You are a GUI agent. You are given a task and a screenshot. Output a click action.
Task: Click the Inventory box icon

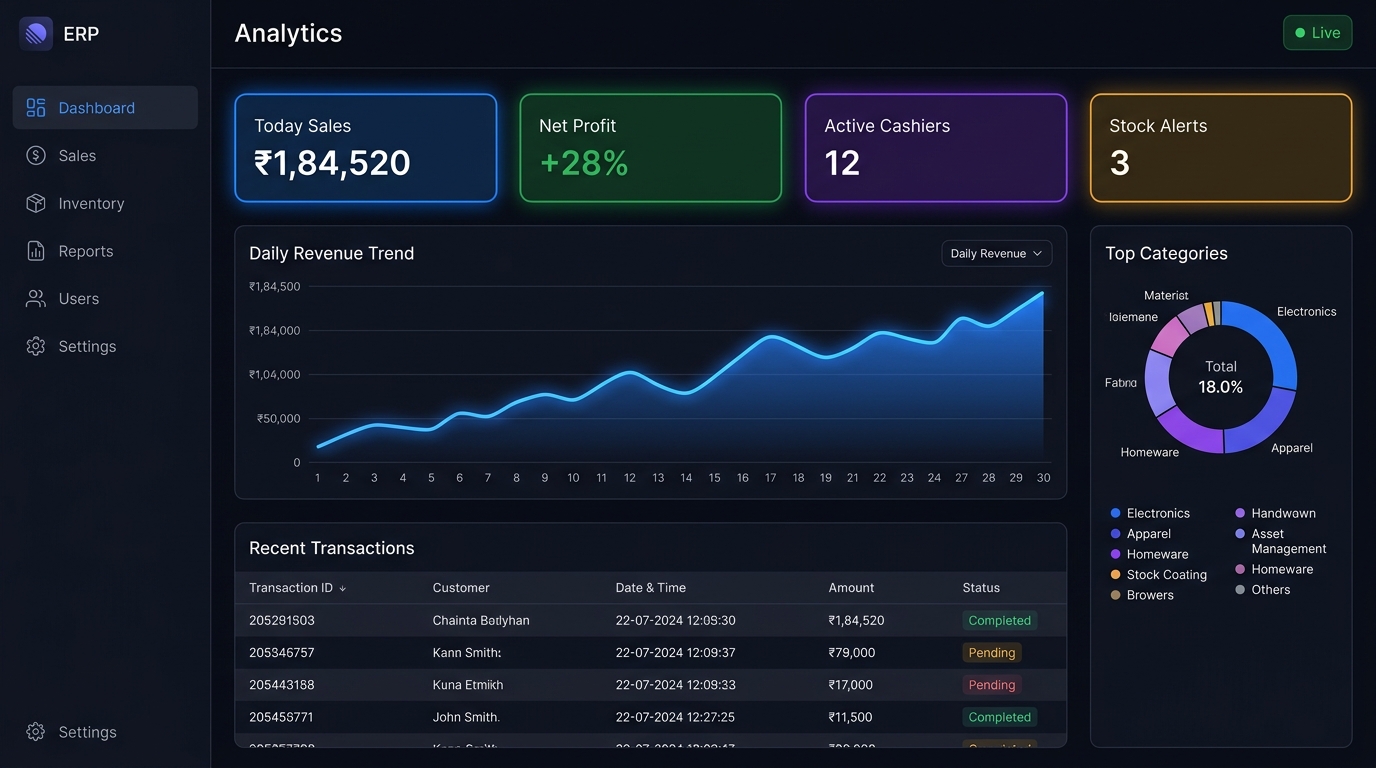36,203
